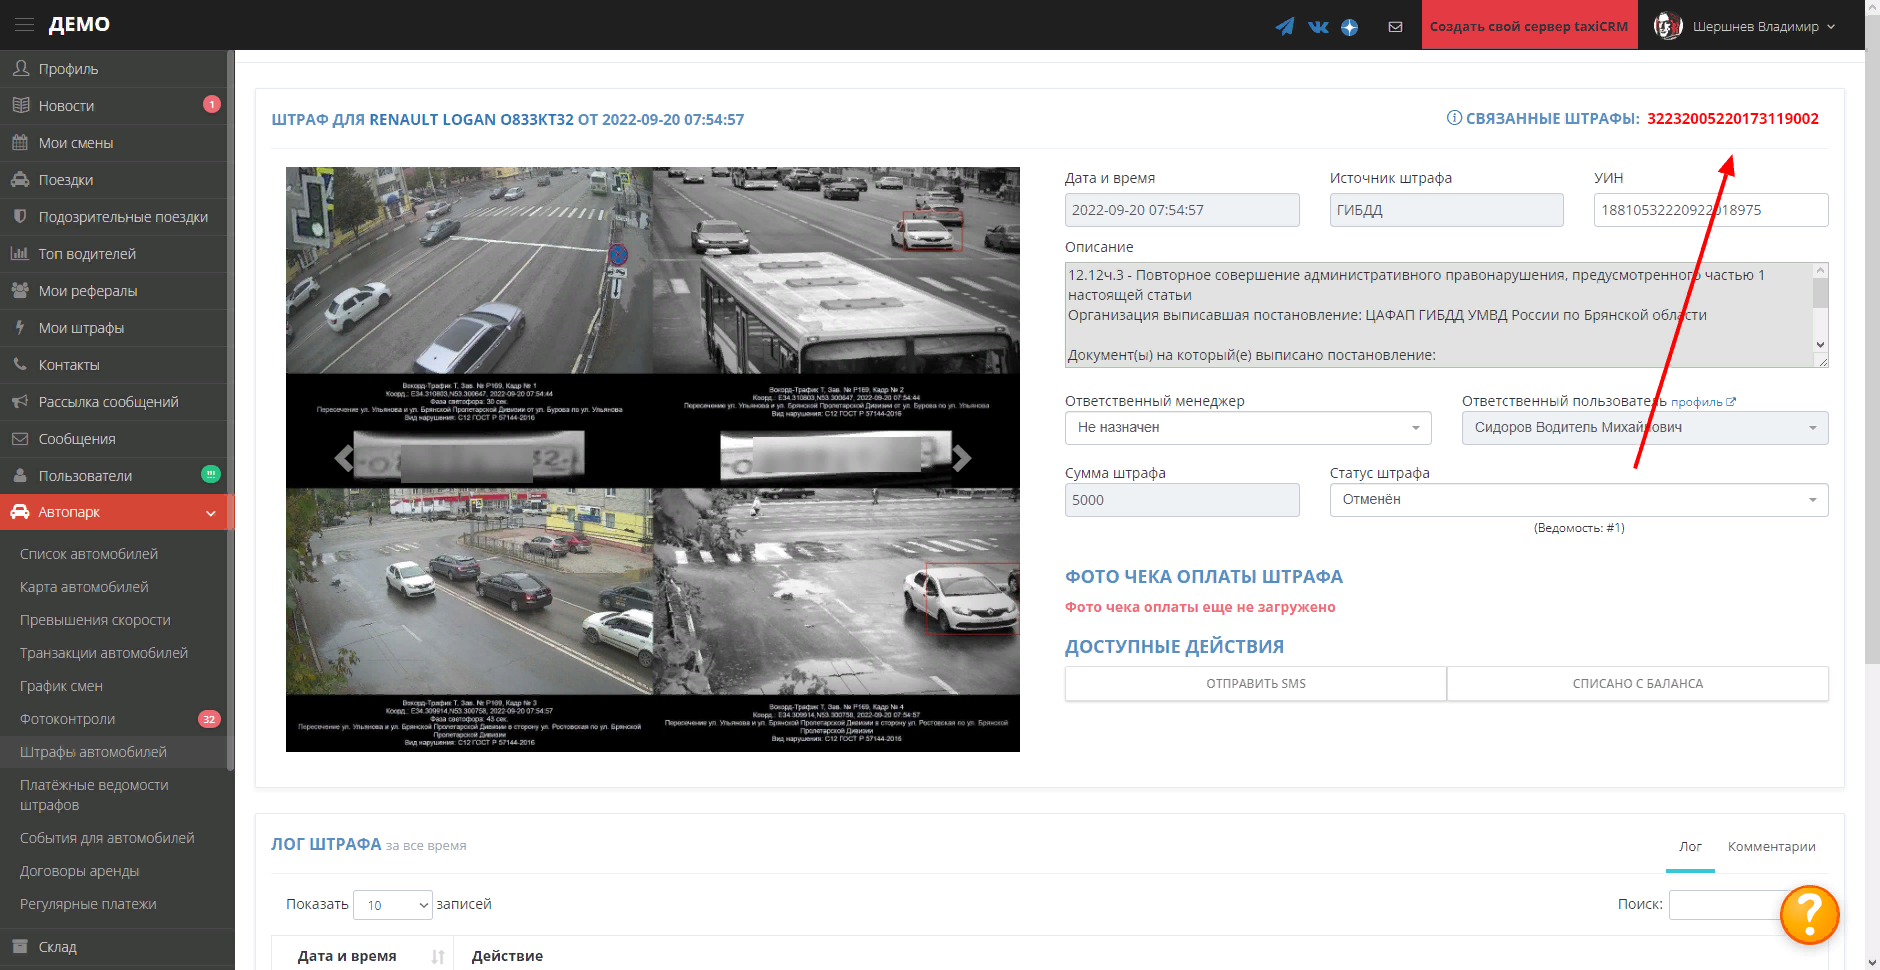Click the Сумма штрафа field with 5000

click(x=1182, y=500)
